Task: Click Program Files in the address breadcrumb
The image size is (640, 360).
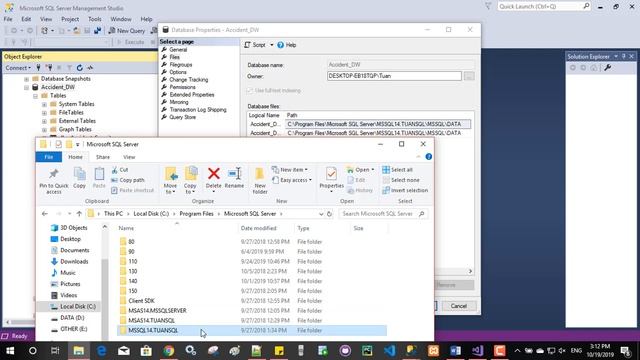Action: point(196,214)
